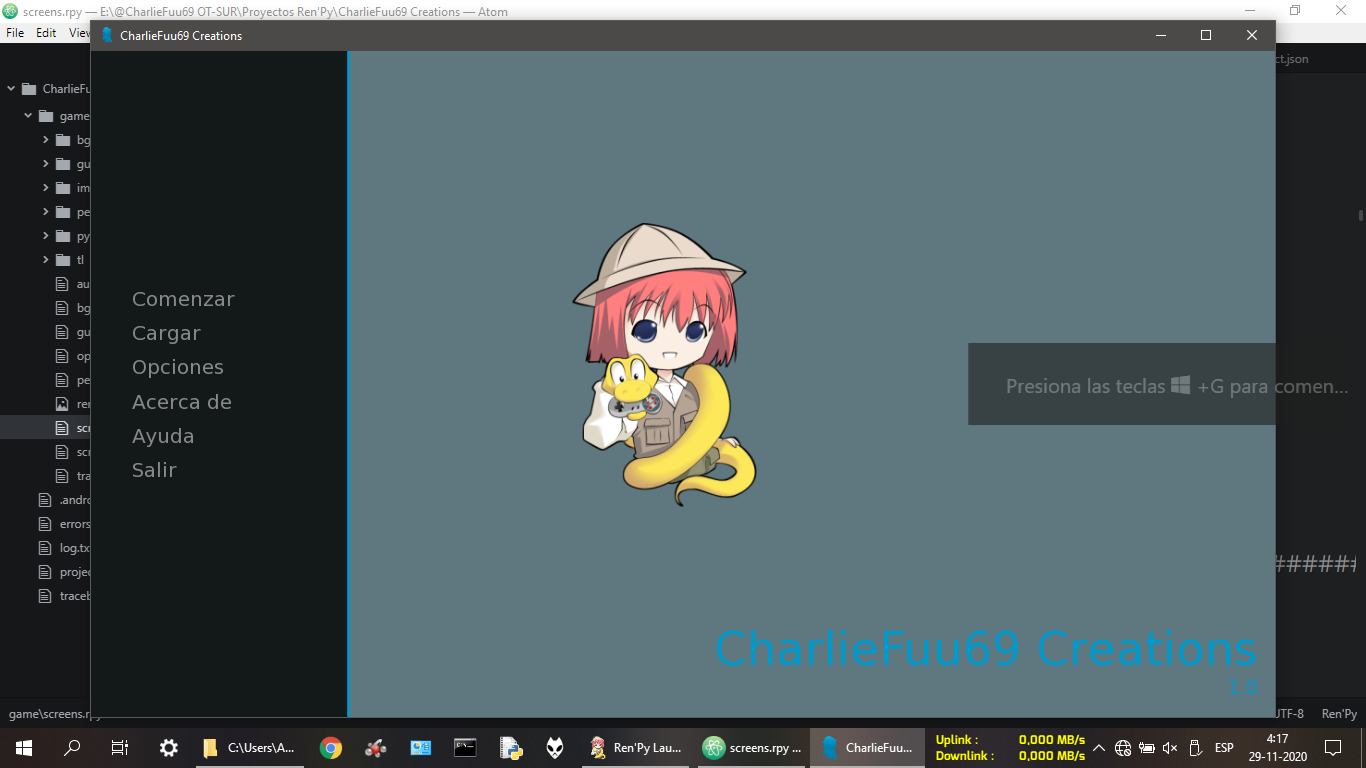Image resolution: width=1366 pixels, height=768 pixels.
Task: Expand the tl folder chevron
Action: [45, 260]
